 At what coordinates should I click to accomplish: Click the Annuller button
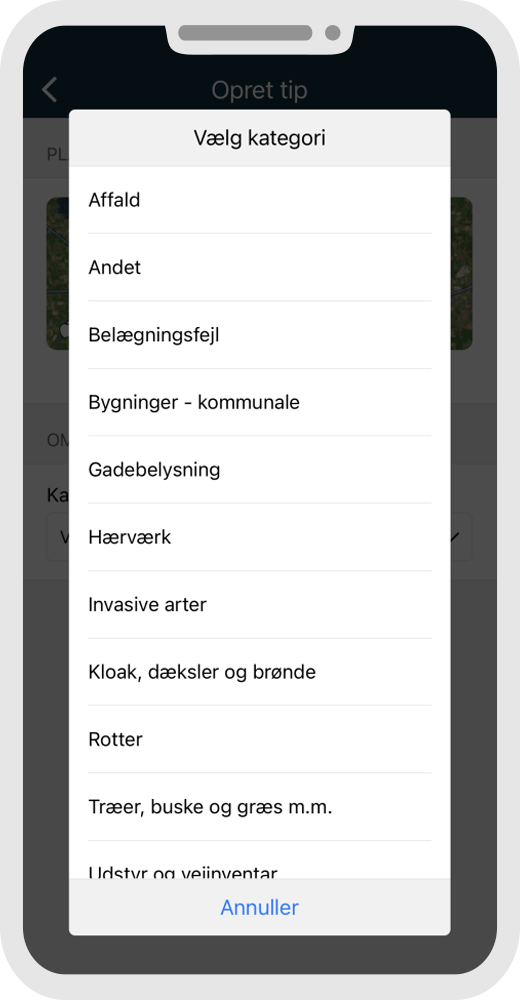click(260, 908)
